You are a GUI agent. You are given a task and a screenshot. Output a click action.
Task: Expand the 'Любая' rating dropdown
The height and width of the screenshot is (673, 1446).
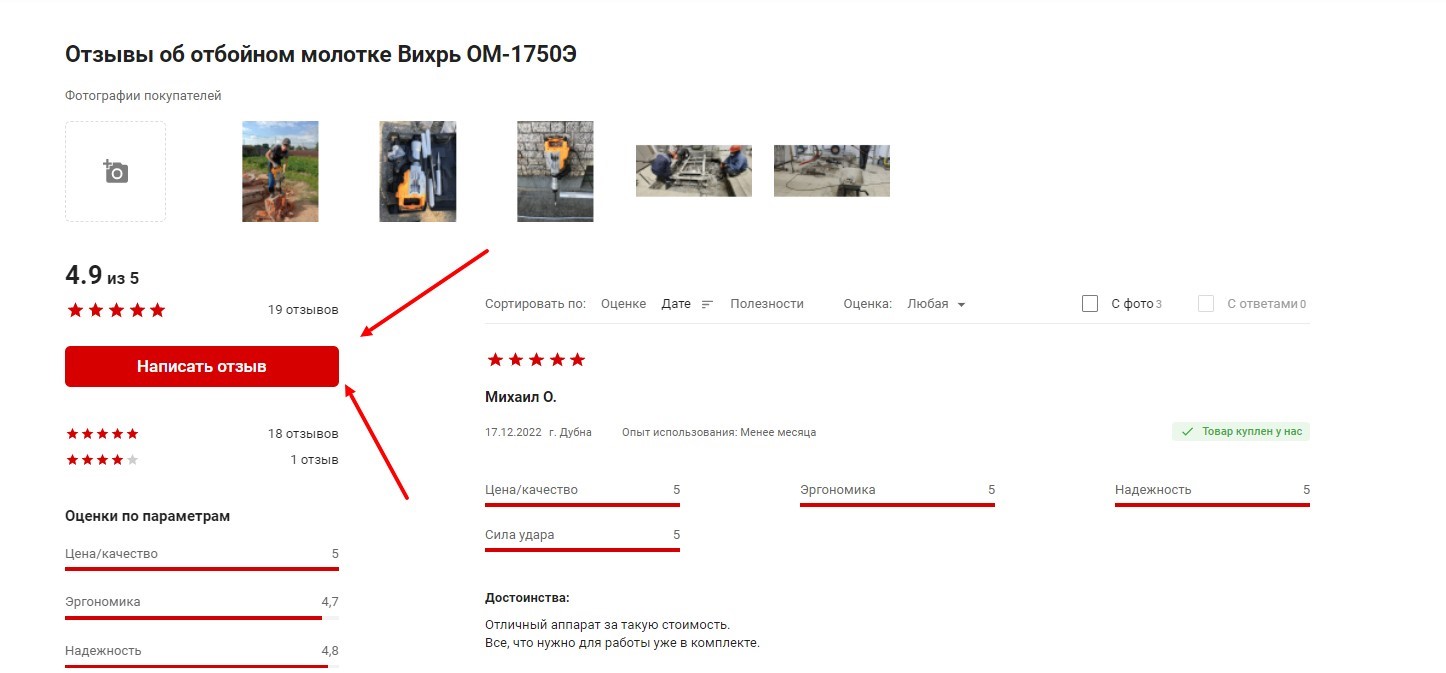tap(936, 304)
